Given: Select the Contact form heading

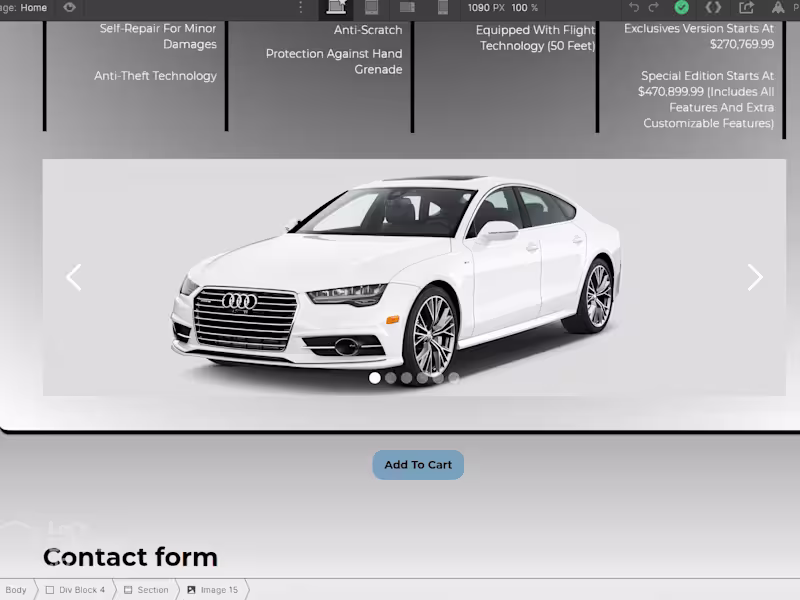Looking at the screenshot, I should click(131, 557).
